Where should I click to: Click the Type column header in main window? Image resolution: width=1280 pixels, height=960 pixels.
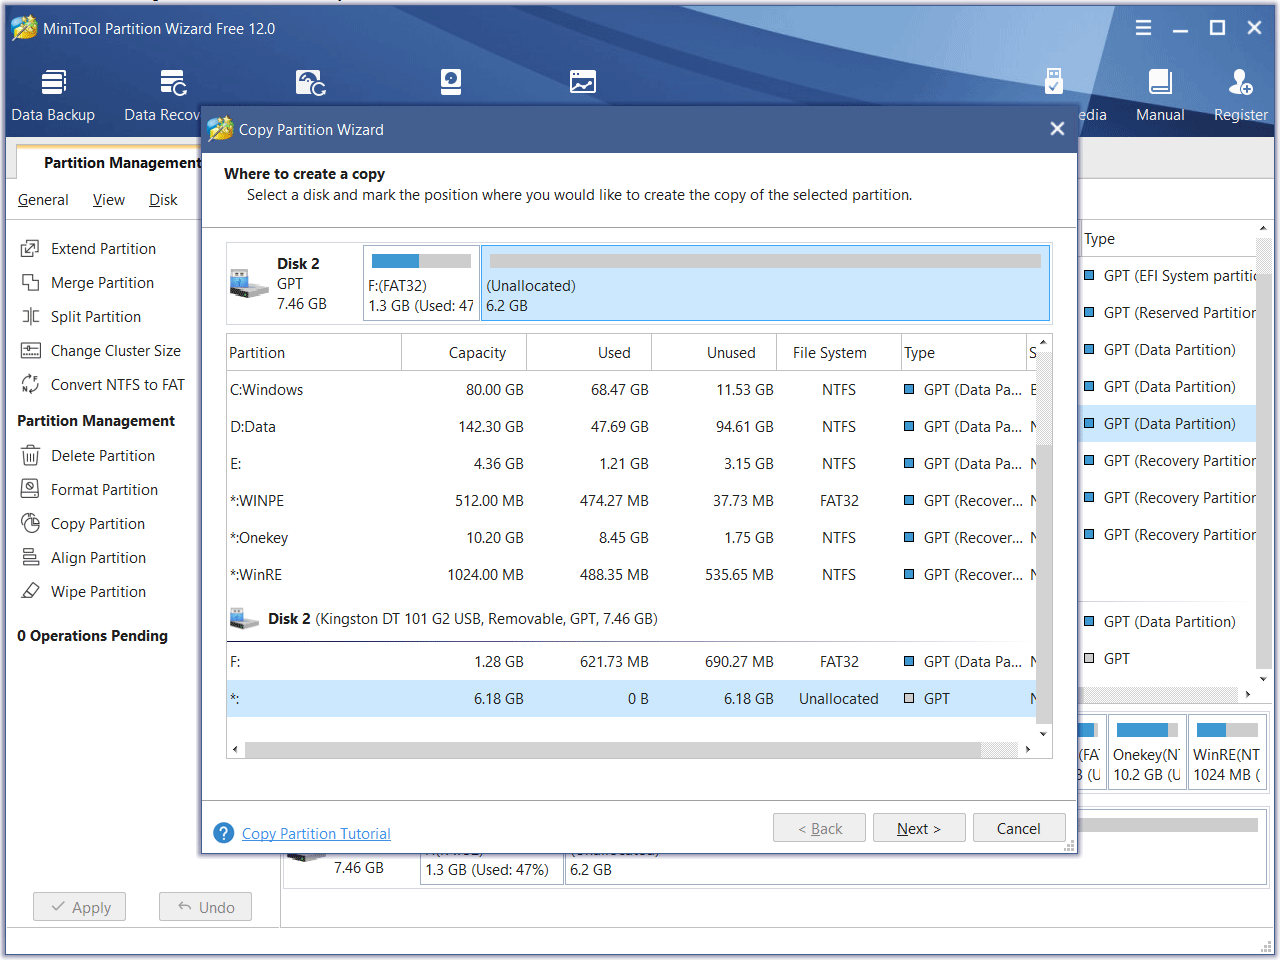point(1168,238)
